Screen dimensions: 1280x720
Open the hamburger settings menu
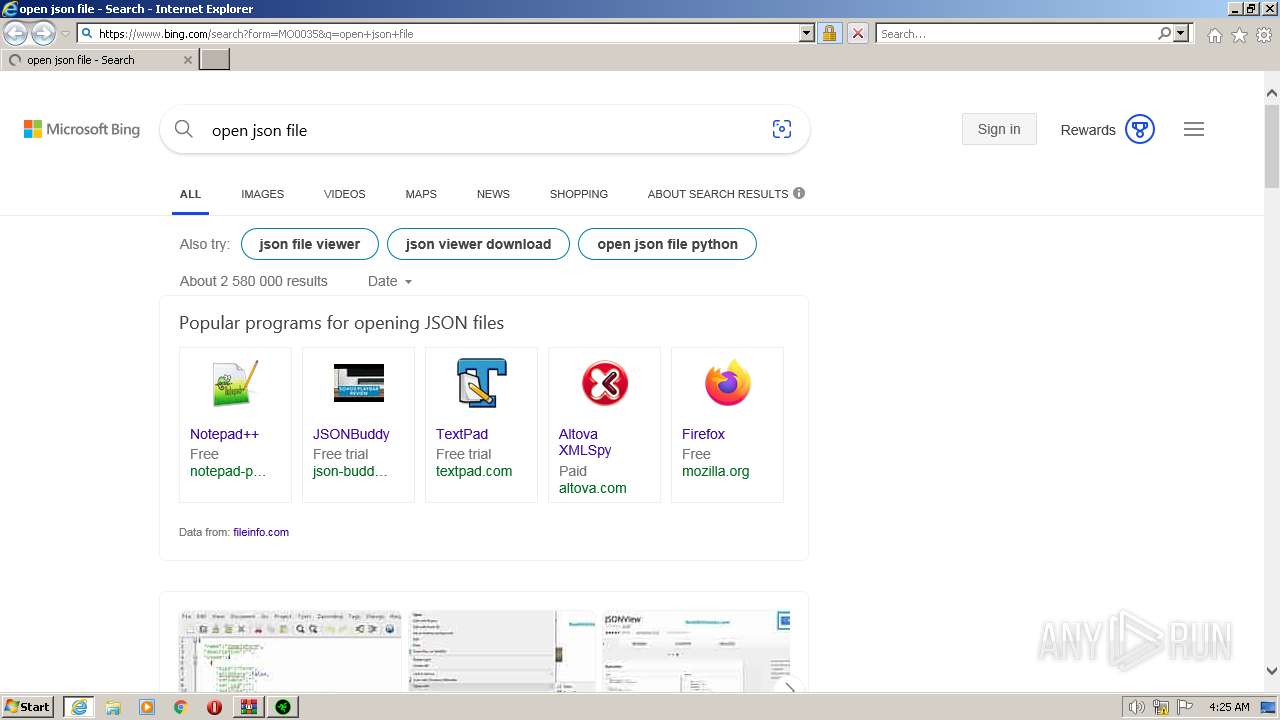click(x=1194, y=129)
